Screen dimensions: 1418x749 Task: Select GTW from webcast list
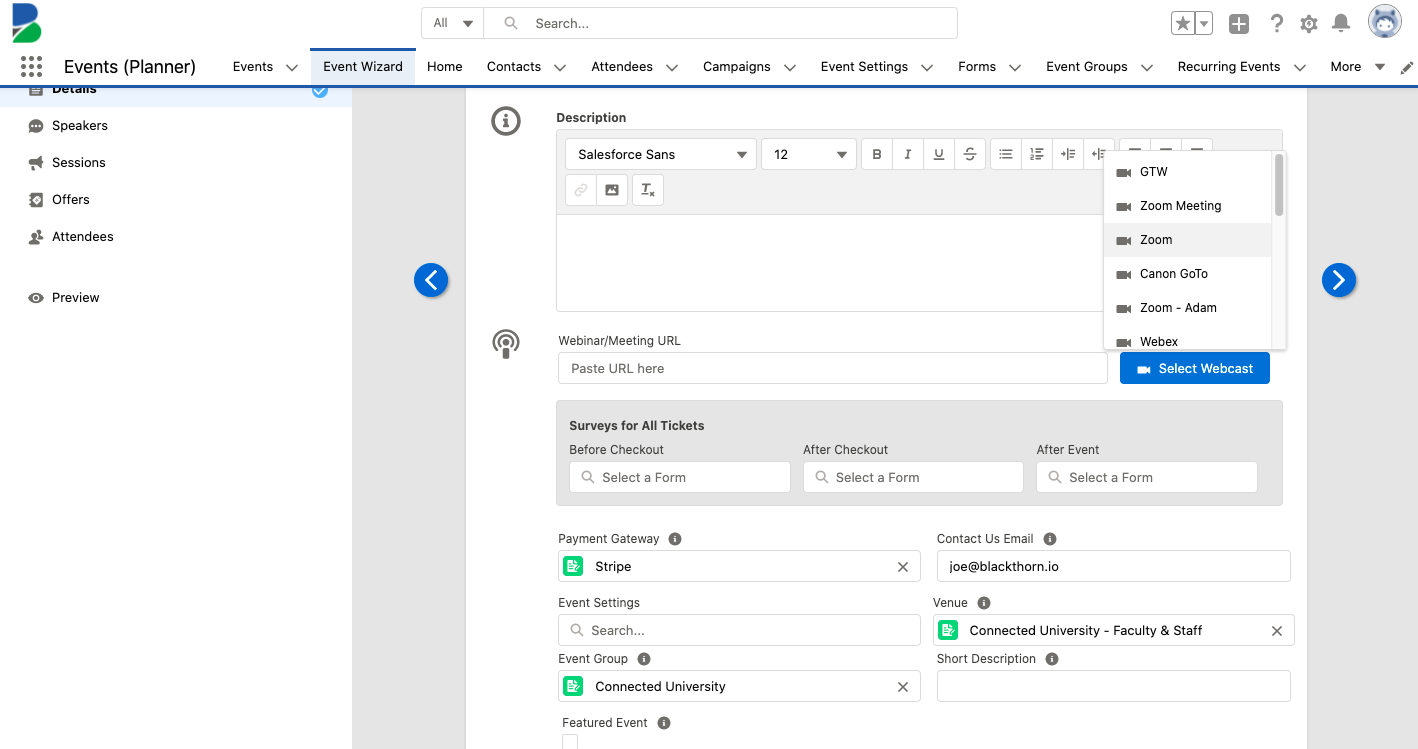click(1187, 172)
